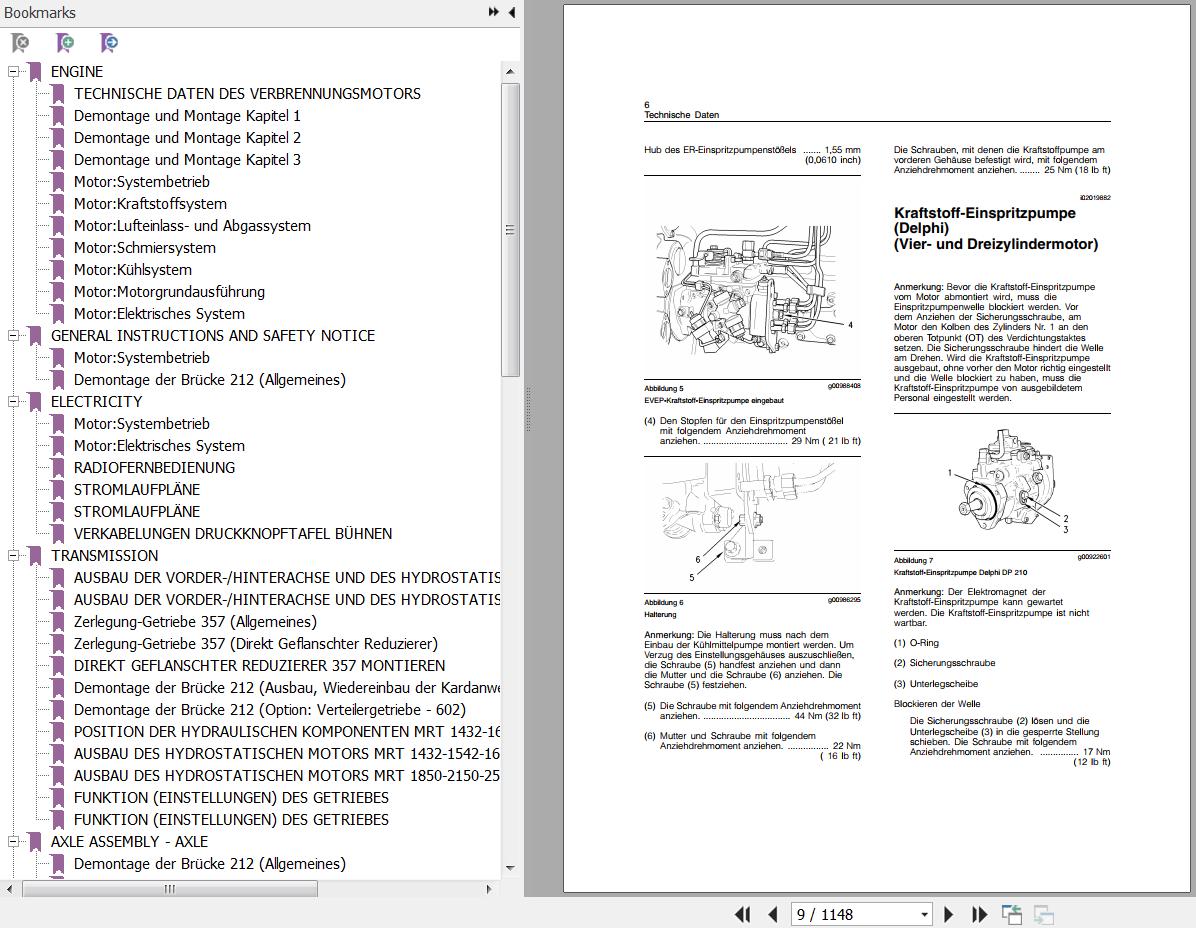The height and width of the screenshot is (928, 1196).
Task: Open Demontage und Montage Kapitel 2
Action: pos(187,138)
